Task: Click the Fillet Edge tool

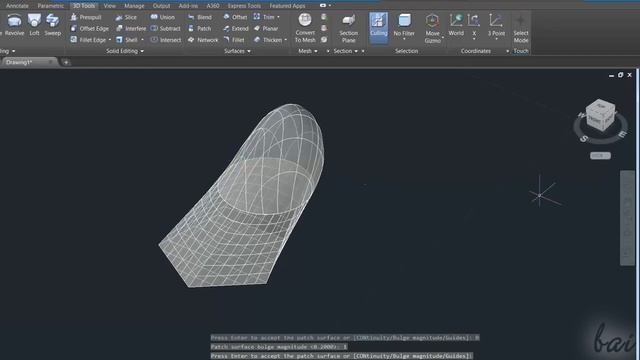Action: (88, 40)
